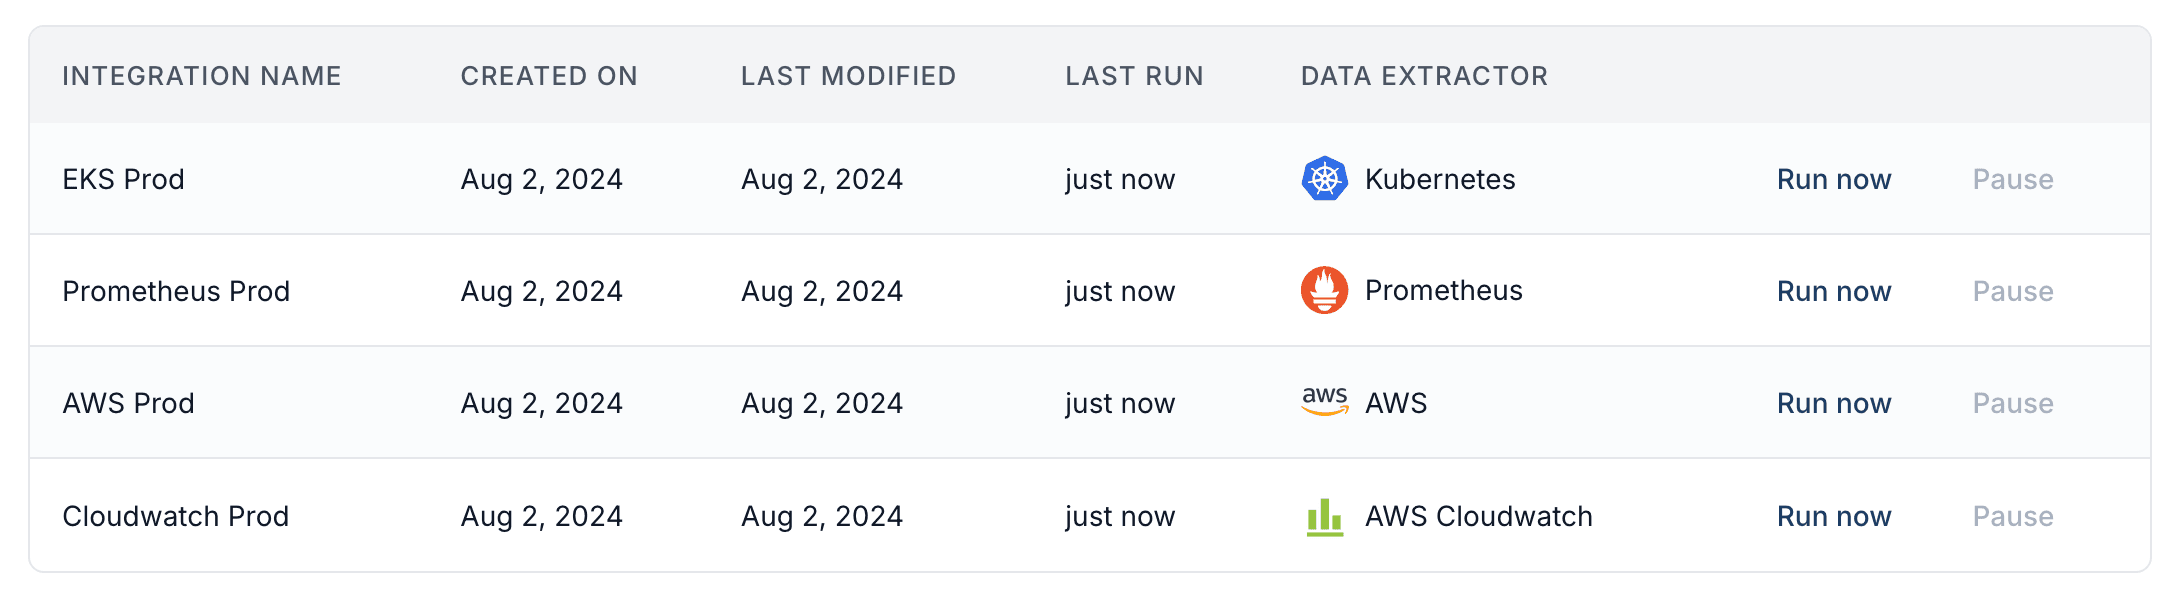The height and width of the screenshot is (596, 2180).
Task: Run the AWS Prod integration now
Action: (x=1834, y=403)
